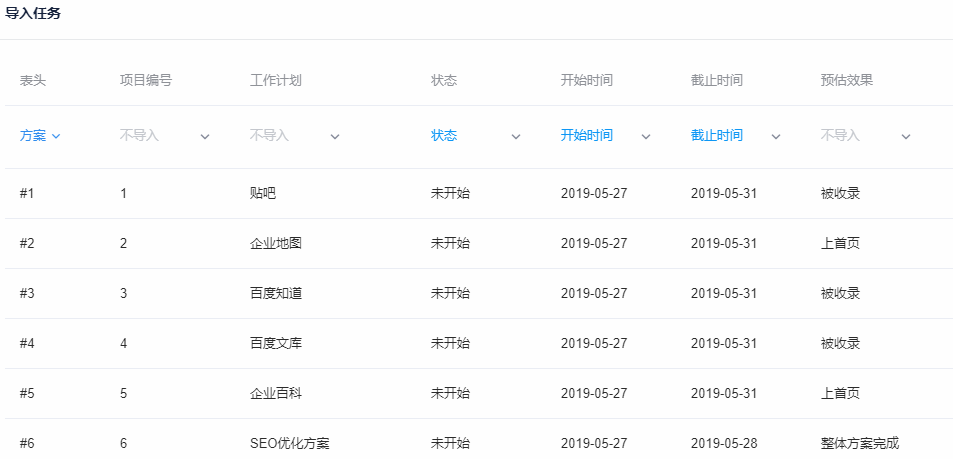The image size is (953, 459).
Task: Click the 工作计划 column header
Action: [276, 80]
